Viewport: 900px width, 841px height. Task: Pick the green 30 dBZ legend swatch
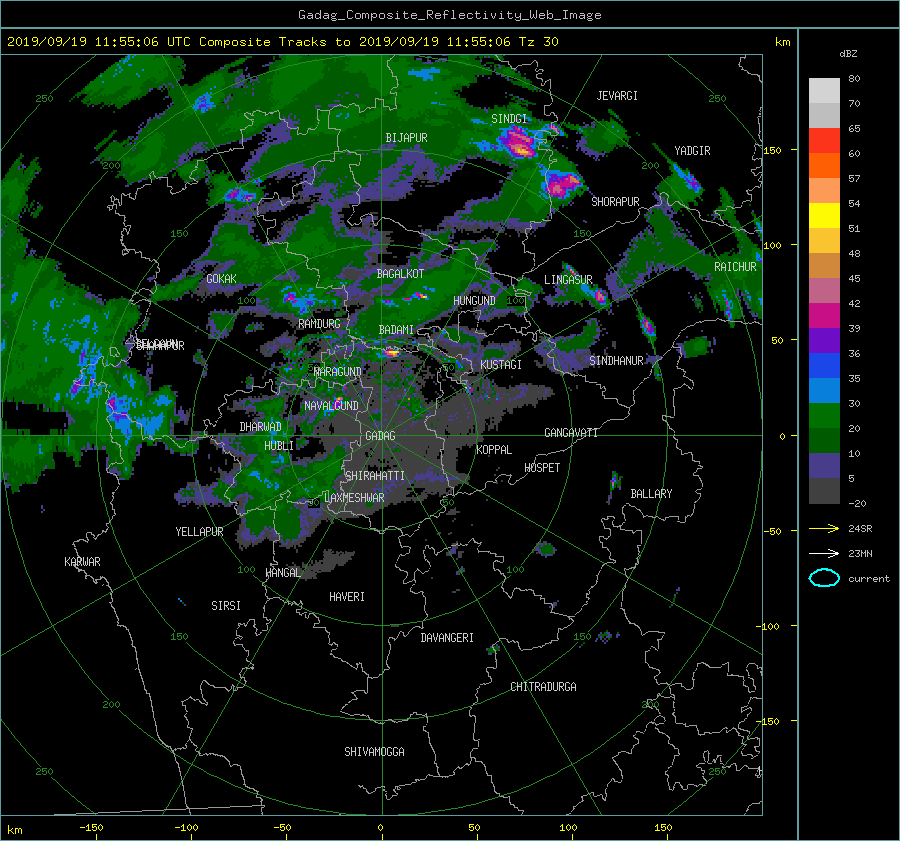click(824, 415)
